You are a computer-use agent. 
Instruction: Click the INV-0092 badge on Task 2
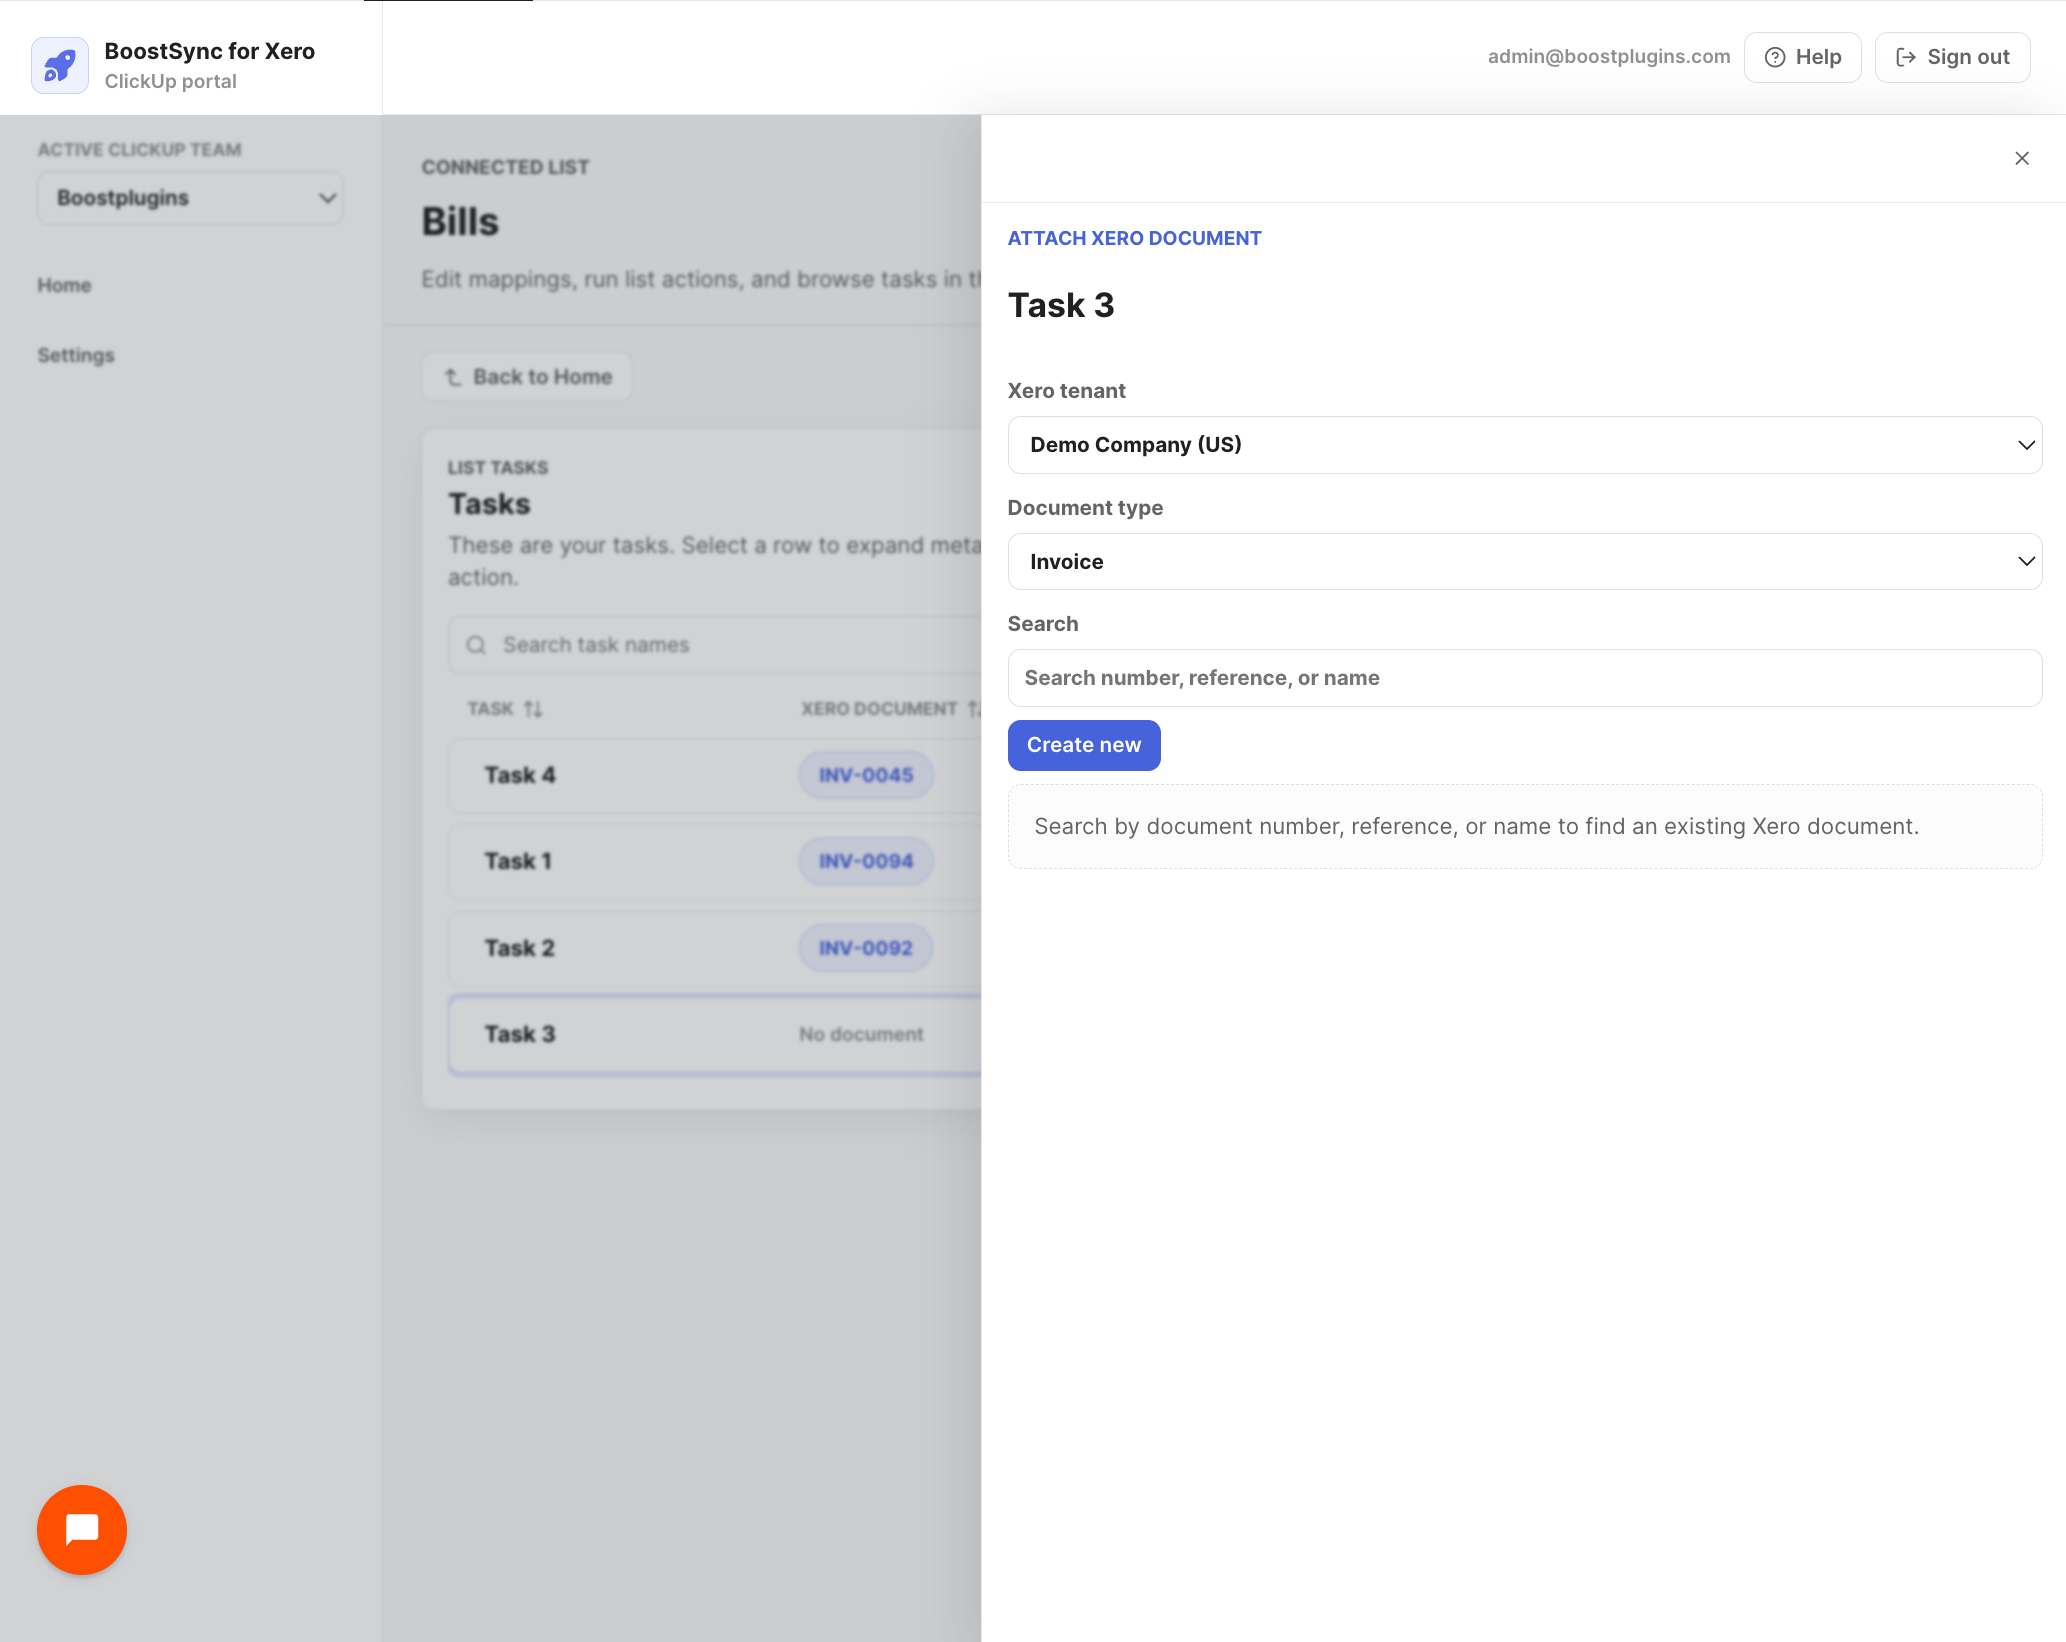point(866,948)
